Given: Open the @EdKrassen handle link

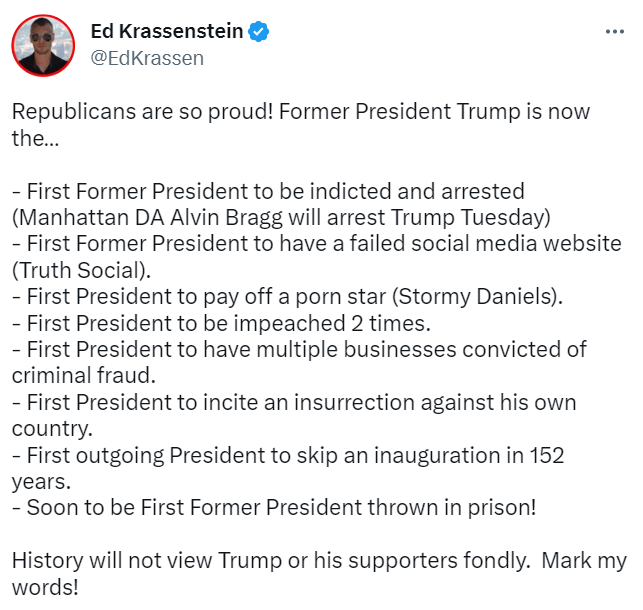Looking at the screenshot, I should tap(147, 58).
